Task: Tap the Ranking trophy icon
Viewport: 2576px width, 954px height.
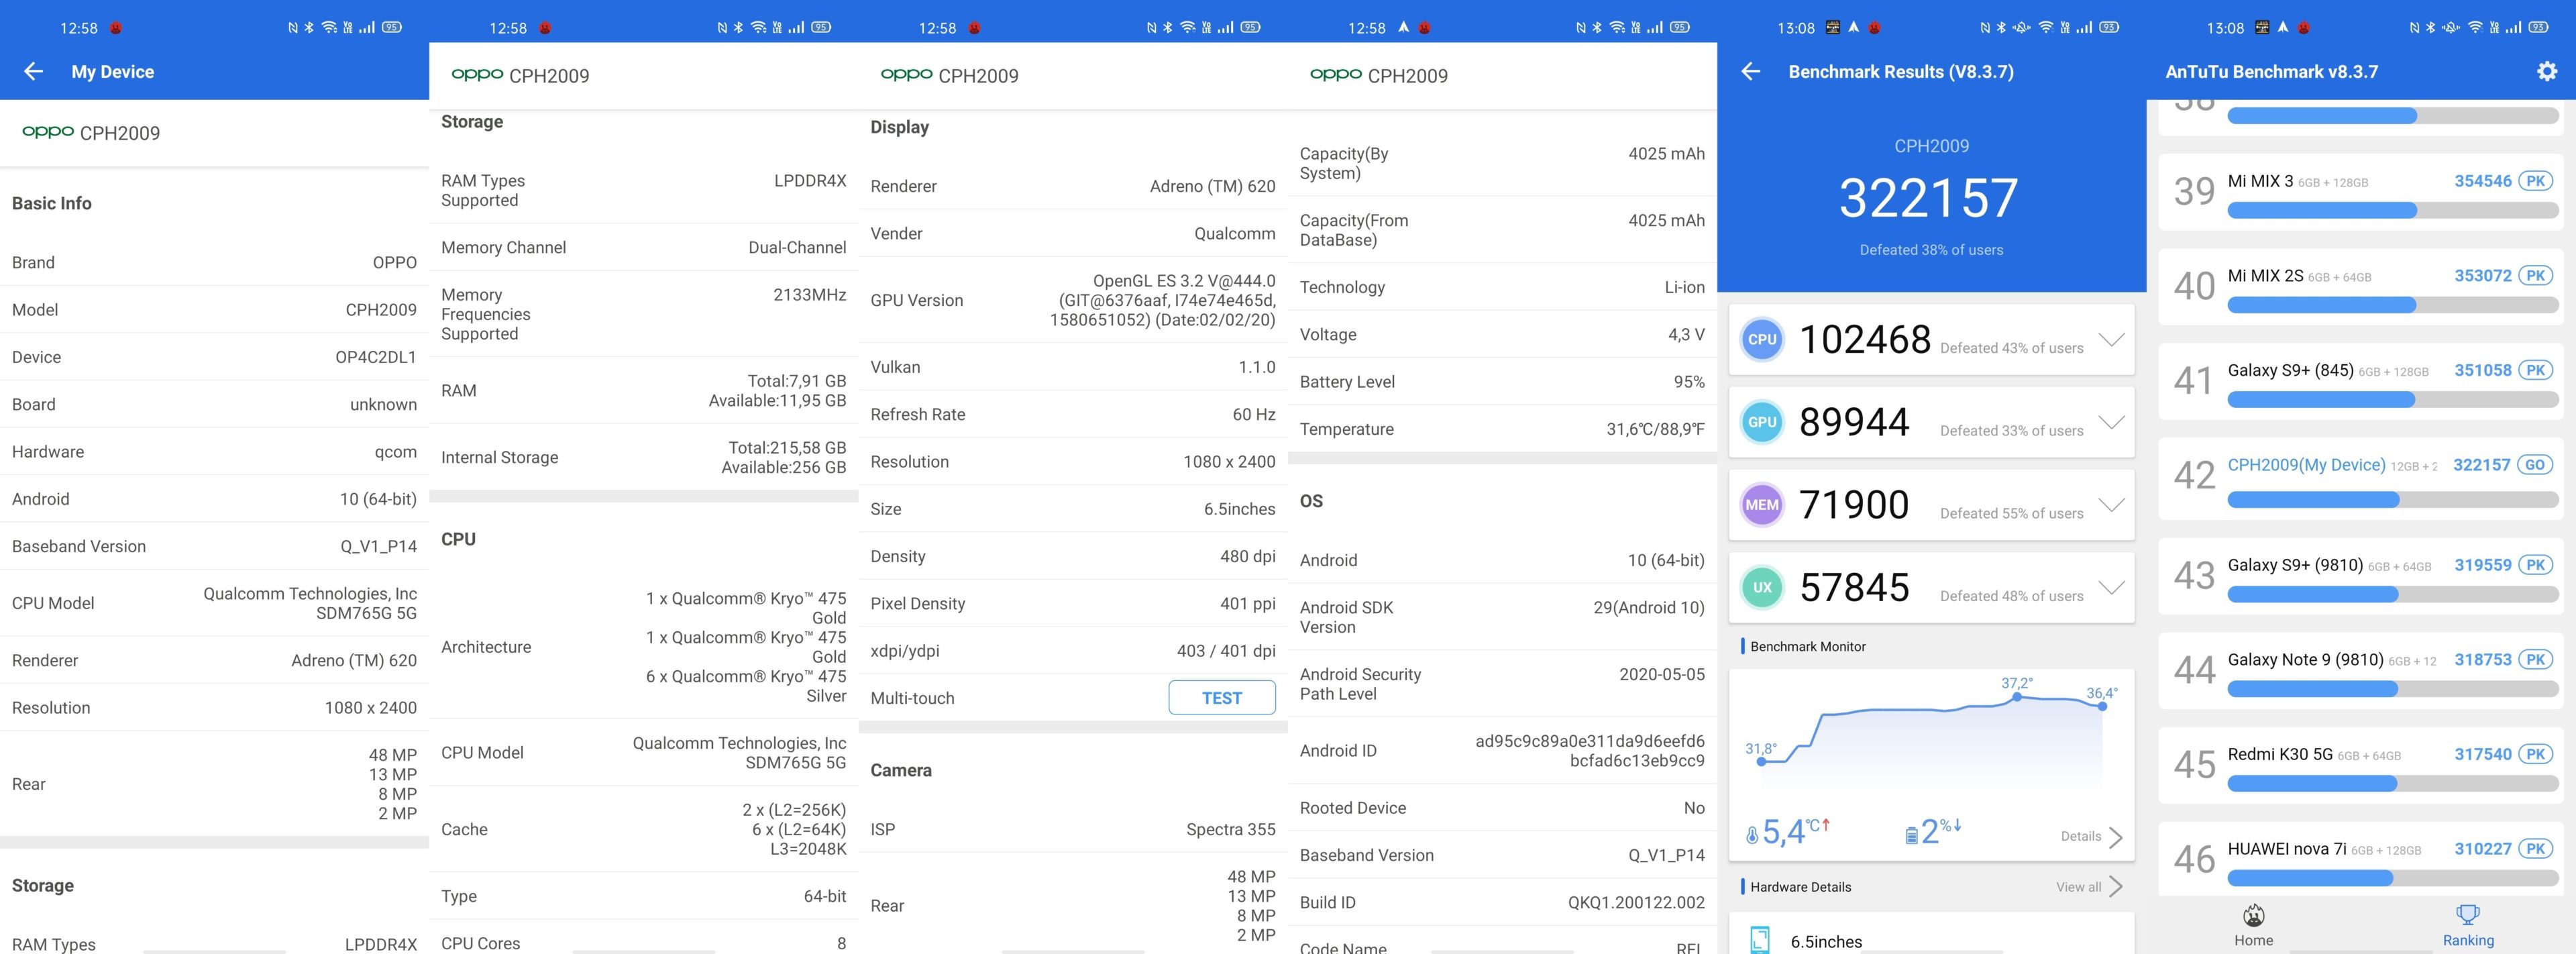Action: click(x=2468, y=915)
